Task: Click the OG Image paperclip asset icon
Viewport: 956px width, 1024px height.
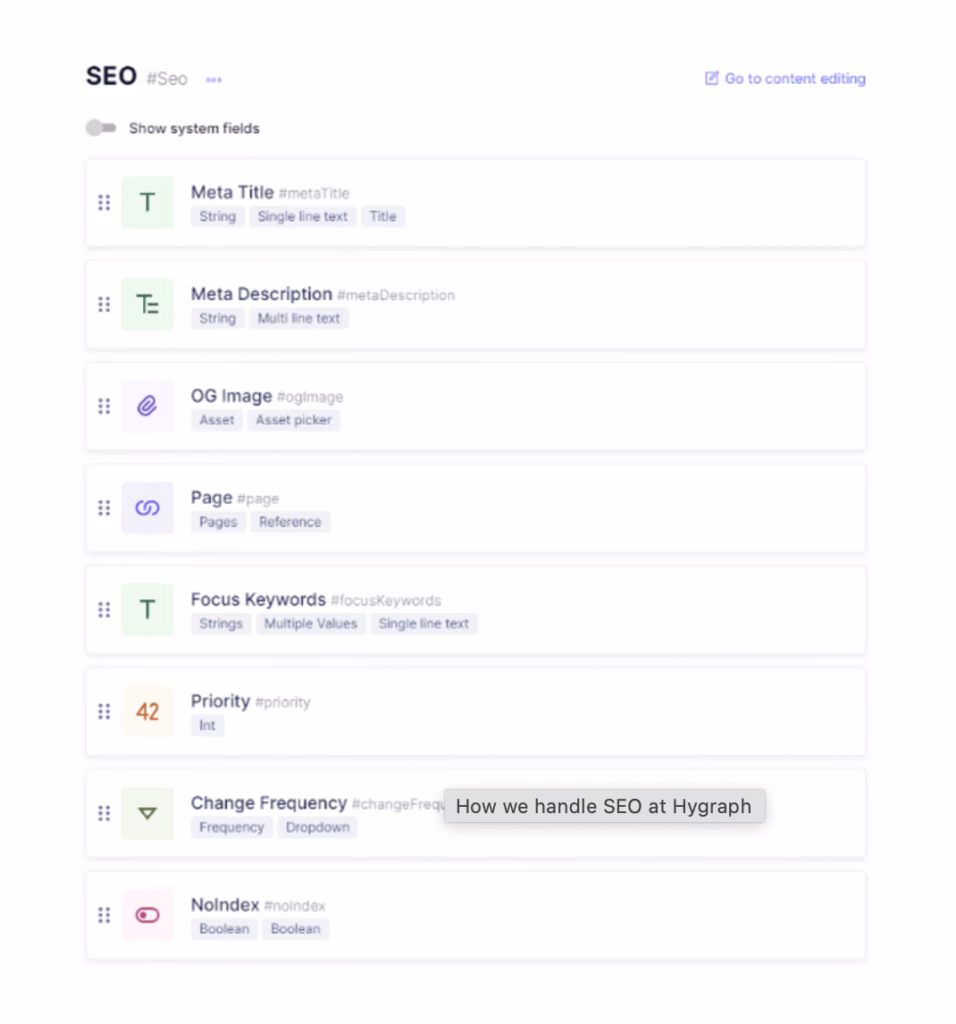Action: (x=147, y=406)
